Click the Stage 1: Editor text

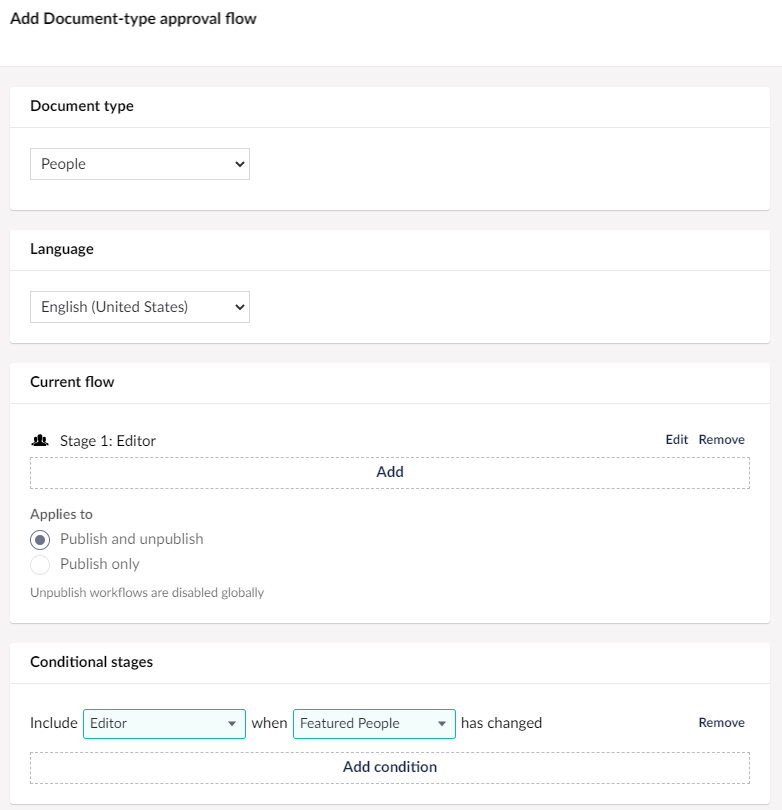click(107, 441)
